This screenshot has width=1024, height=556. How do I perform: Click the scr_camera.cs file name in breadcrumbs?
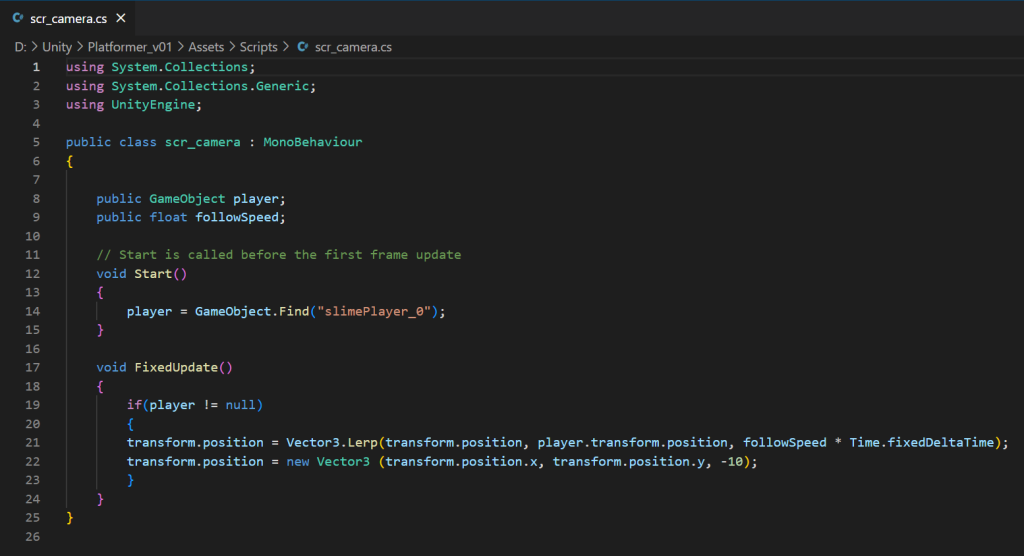pyautogui.click(x=353, y=47)
